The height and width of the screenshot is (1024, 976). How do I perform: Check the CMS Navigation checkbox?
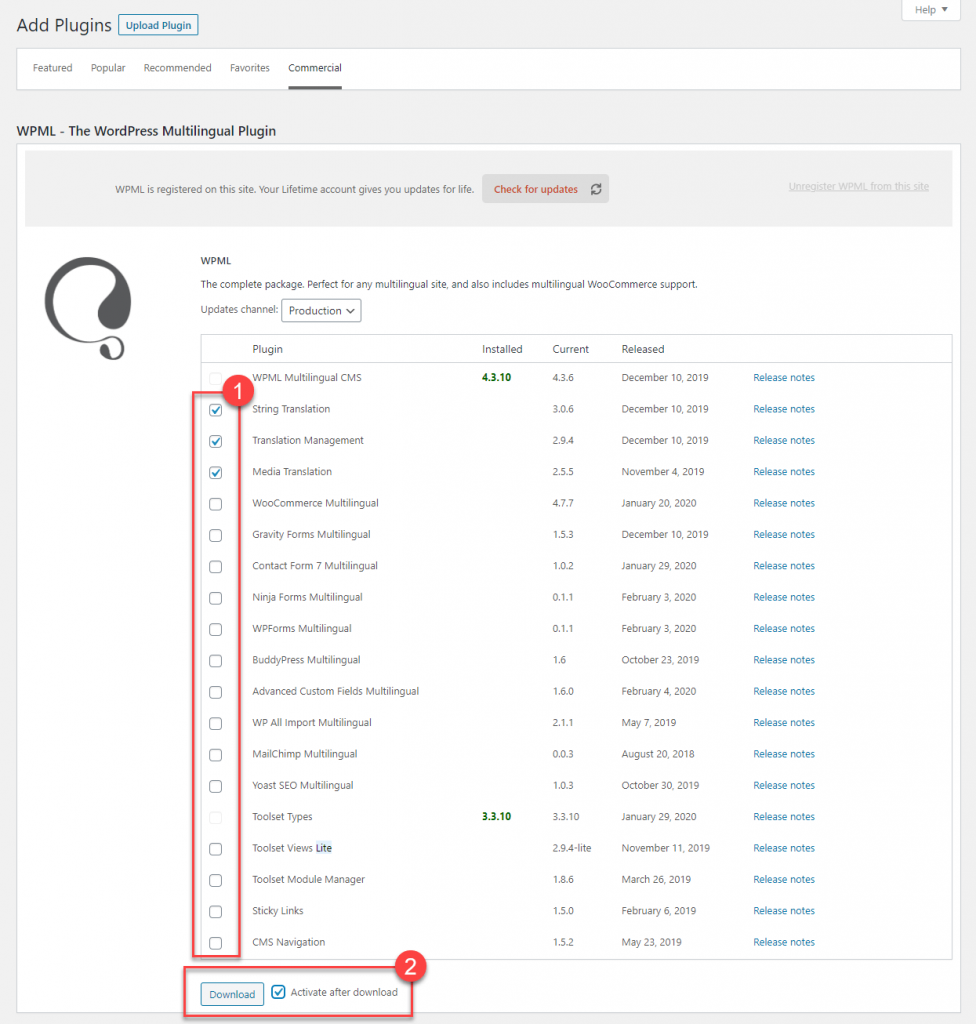(216, 942)
